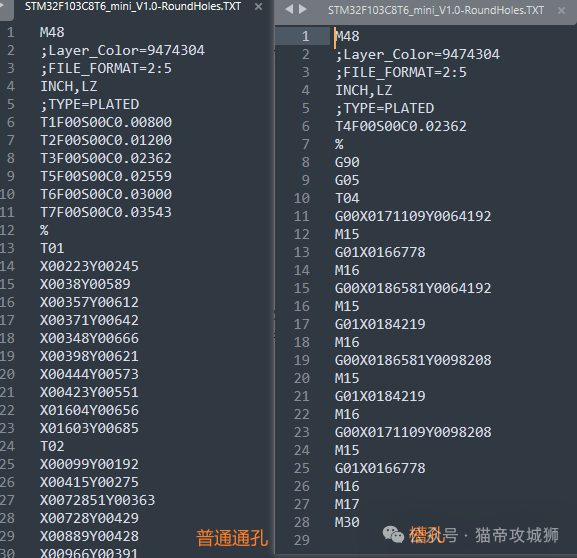
Task: Click the G00X0171109Y0064192 line
Action: 413,216
